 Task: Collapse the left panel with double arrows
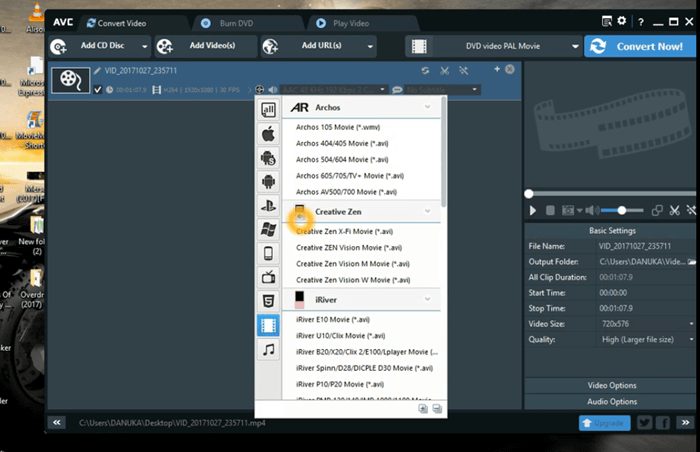point(57,423)
